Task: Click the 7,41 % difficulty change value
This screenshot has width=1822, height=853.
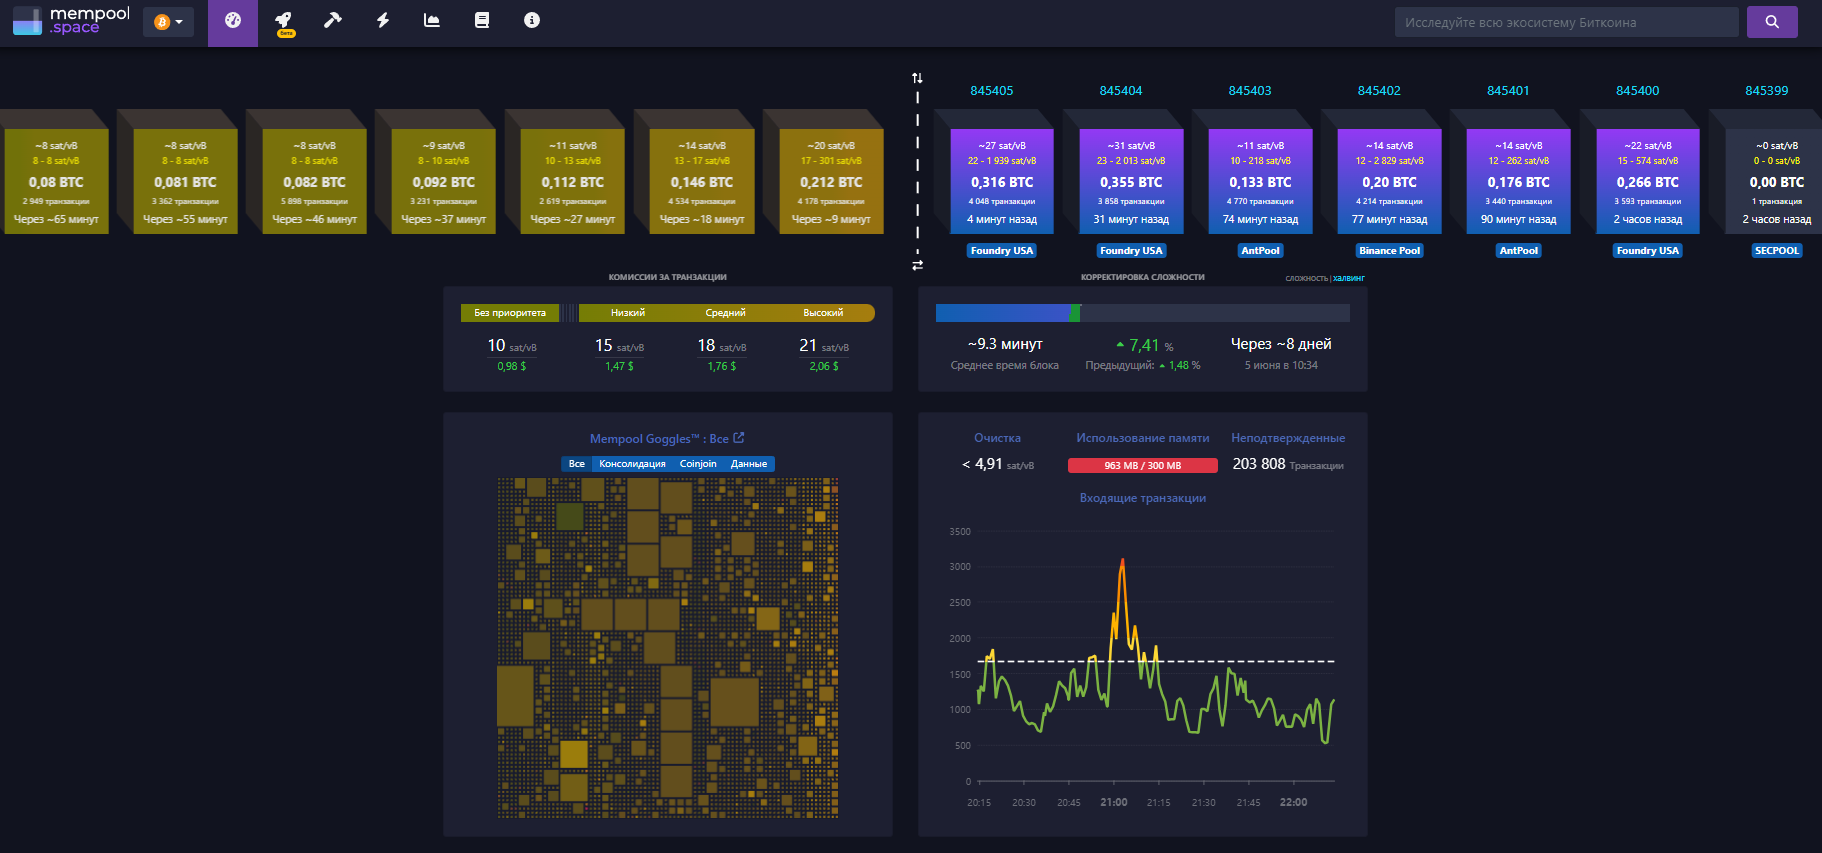Action: coord(1145,345)
